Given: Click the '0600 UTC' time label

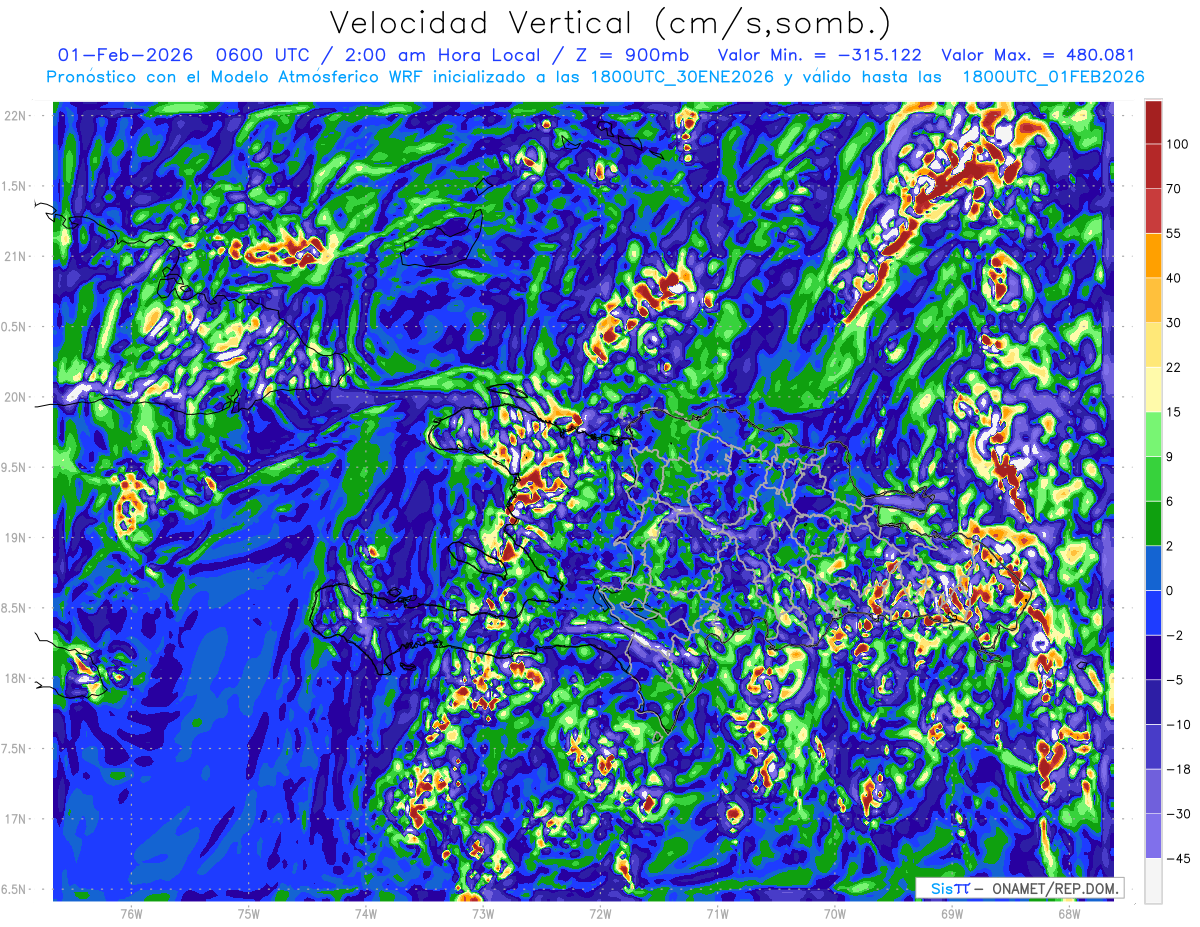Looking at the screenshot, I should [265, 55].
